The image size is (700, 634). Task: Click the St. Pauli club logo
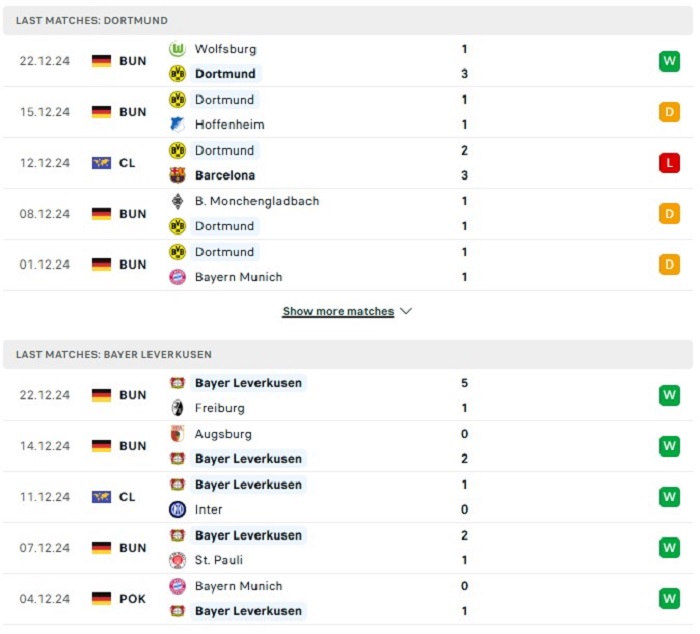coord(177,560)
